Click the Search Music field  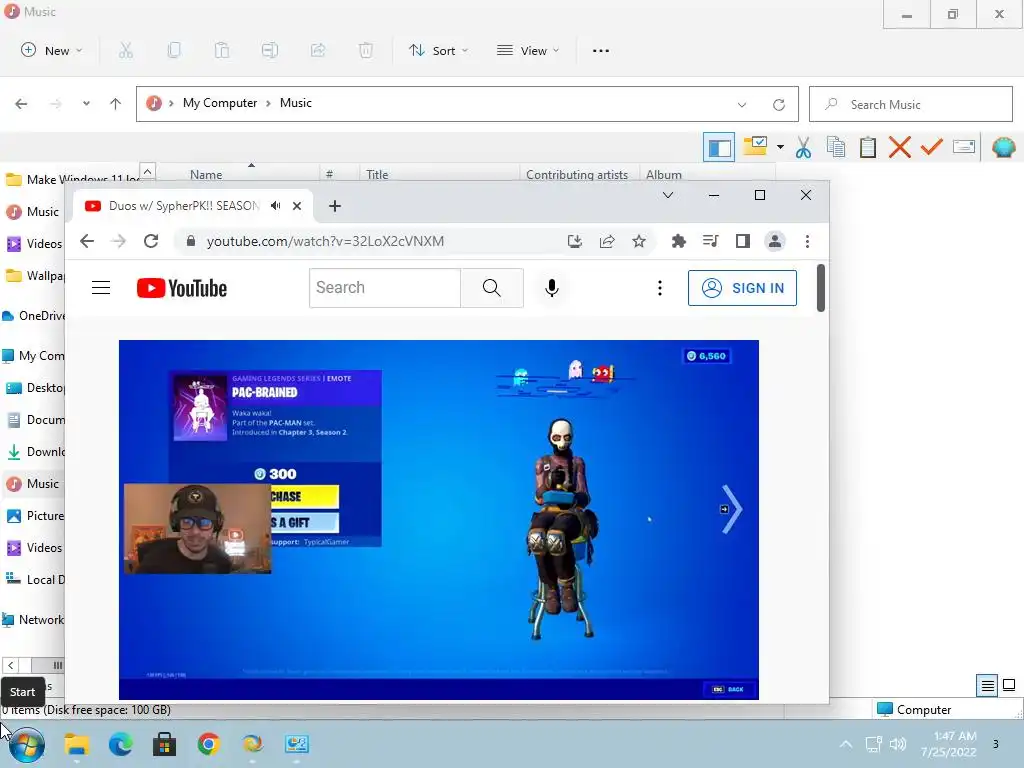[910, 104]
